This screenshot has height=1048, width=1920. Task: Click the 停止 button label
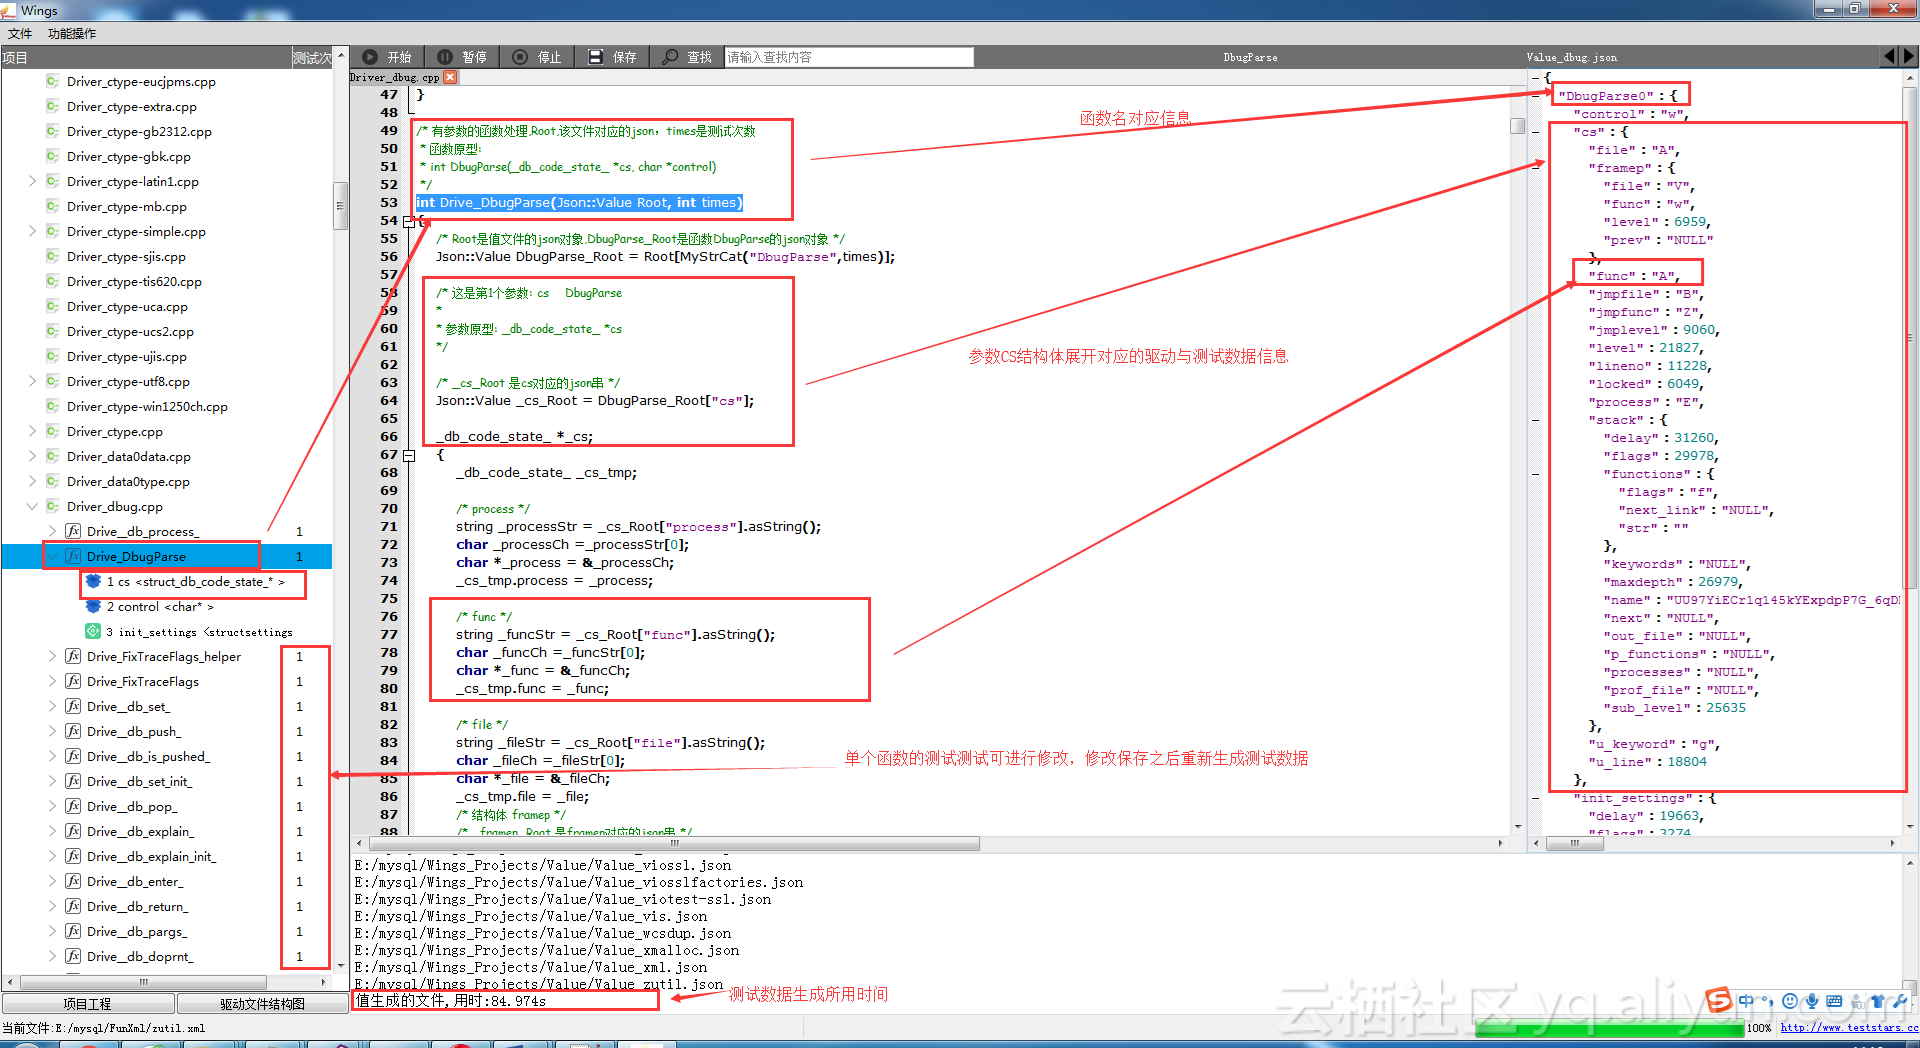pos(550,57)
